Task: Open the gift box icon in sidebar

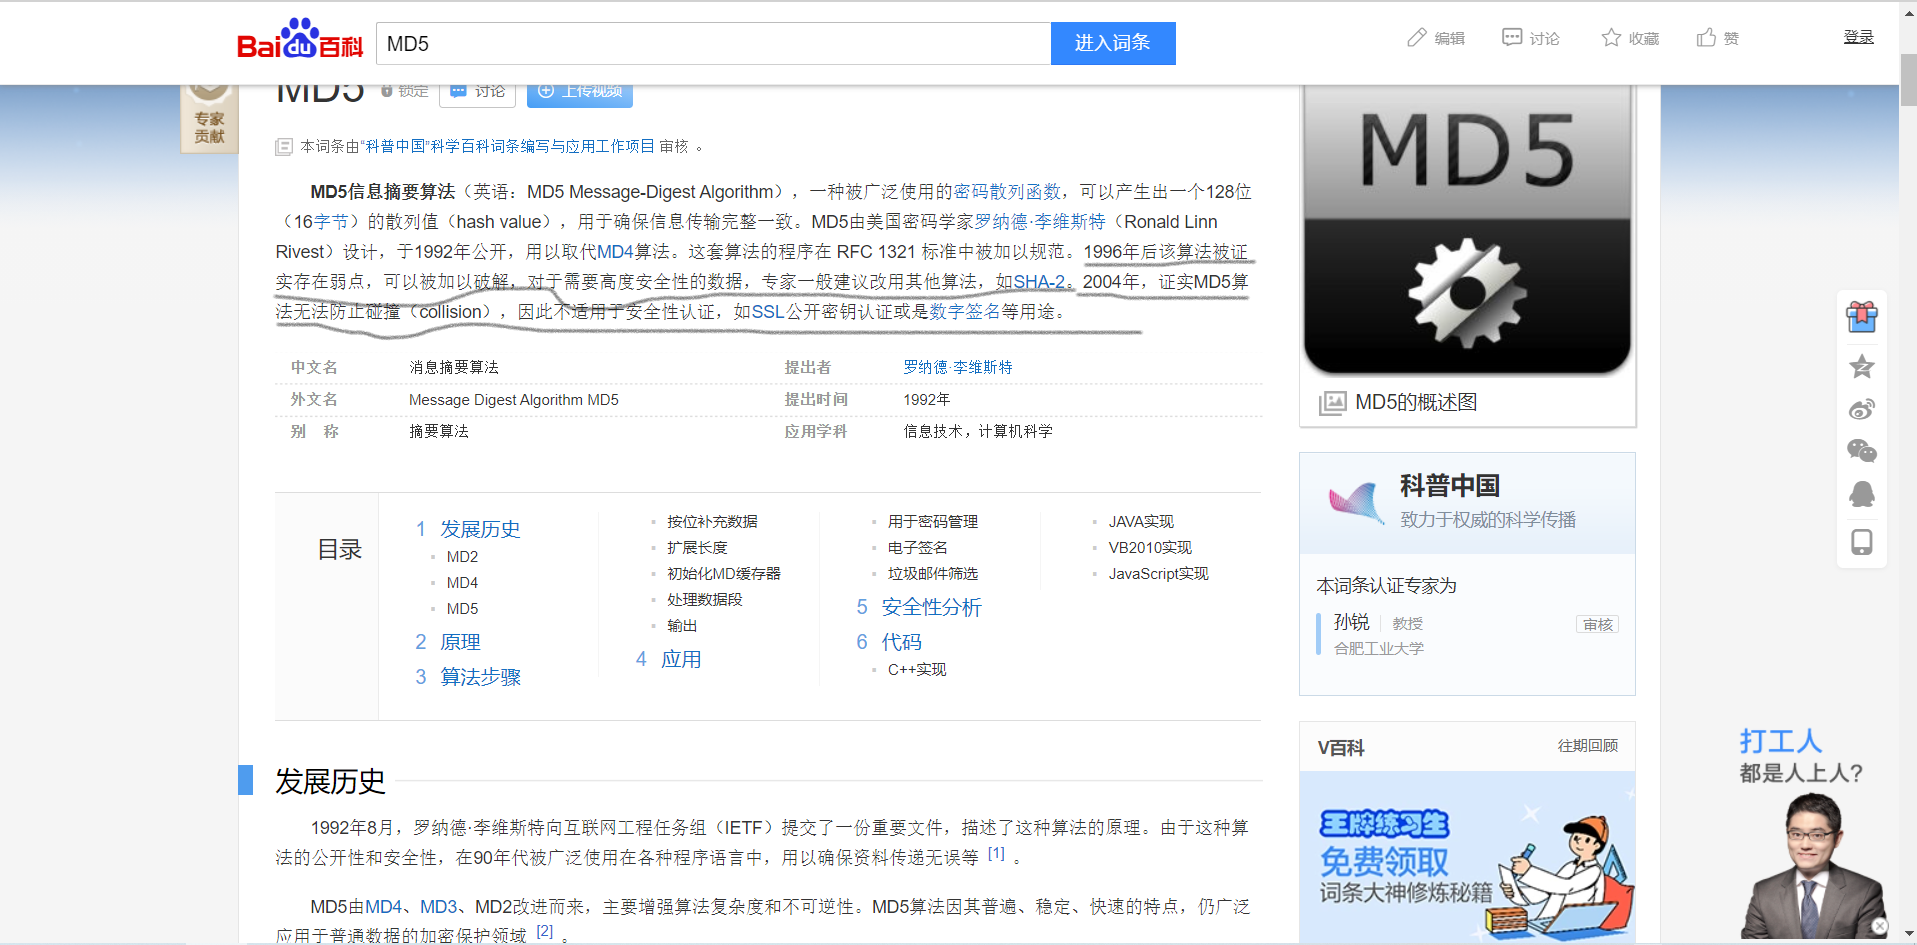Action: (1862, 316)
